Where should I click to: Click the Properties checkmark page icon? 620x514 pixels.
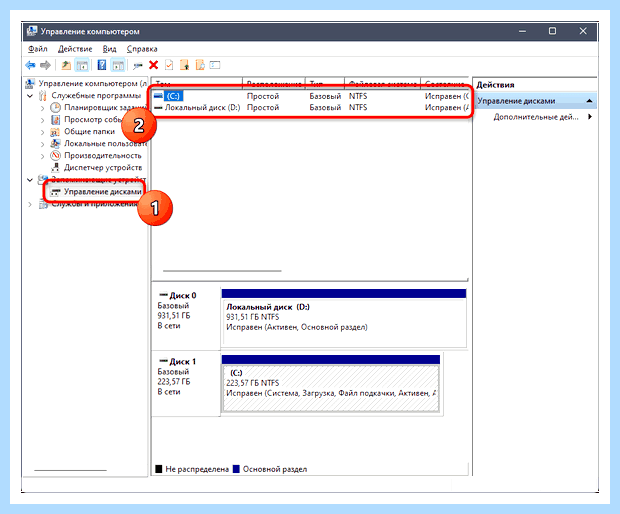169,65
